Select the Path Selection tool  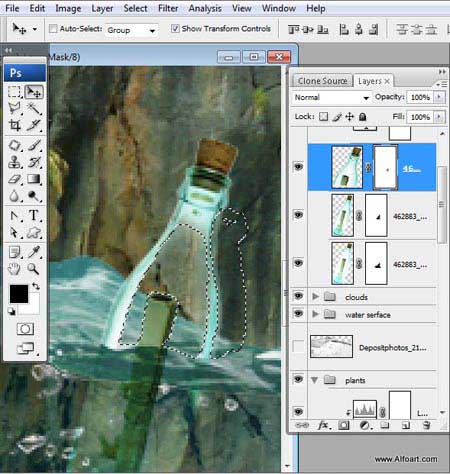click(x=14, y=232)
